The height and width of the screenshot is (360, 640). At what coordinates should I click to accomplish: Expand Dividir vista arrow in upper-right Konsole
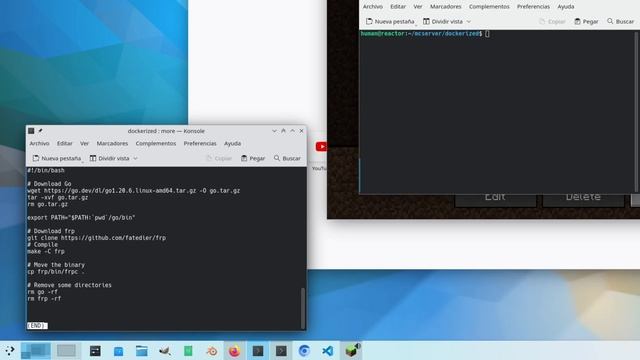(x=469, y=21)
